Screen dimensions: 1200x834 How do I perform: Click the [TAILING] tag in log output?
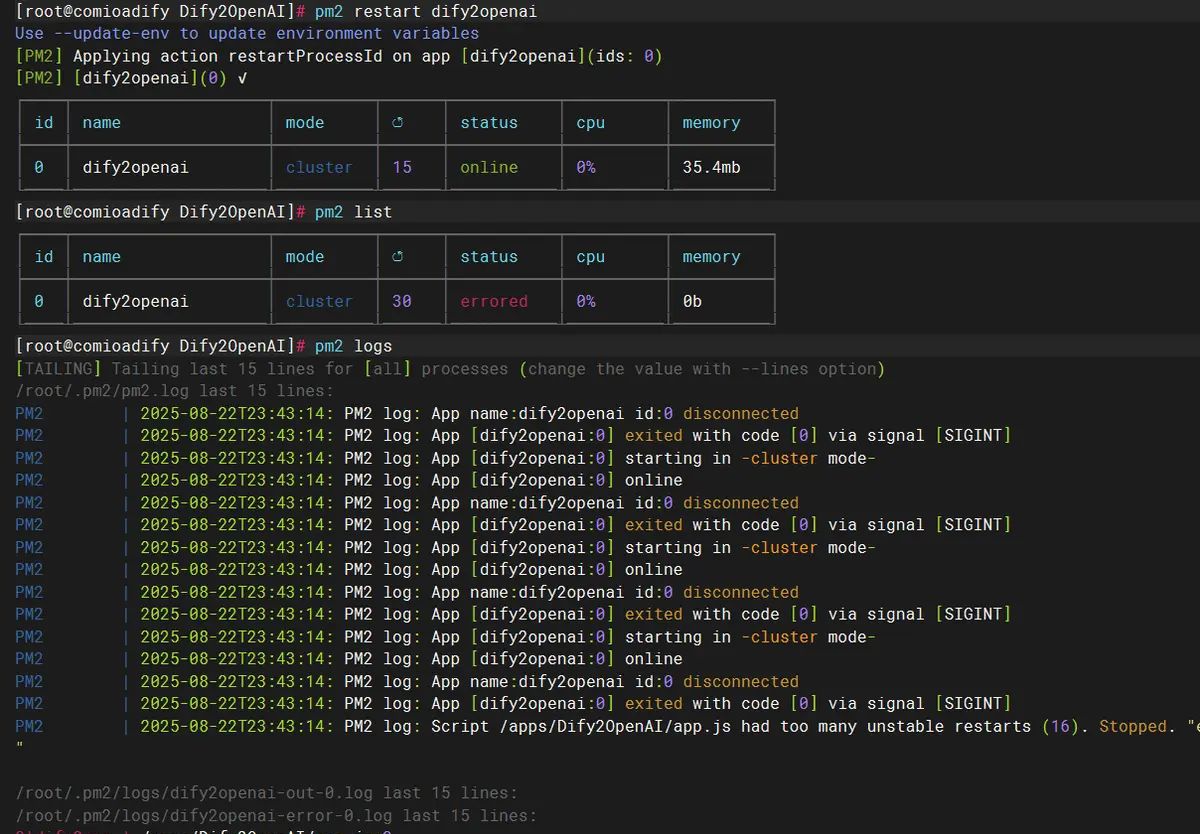58,369
